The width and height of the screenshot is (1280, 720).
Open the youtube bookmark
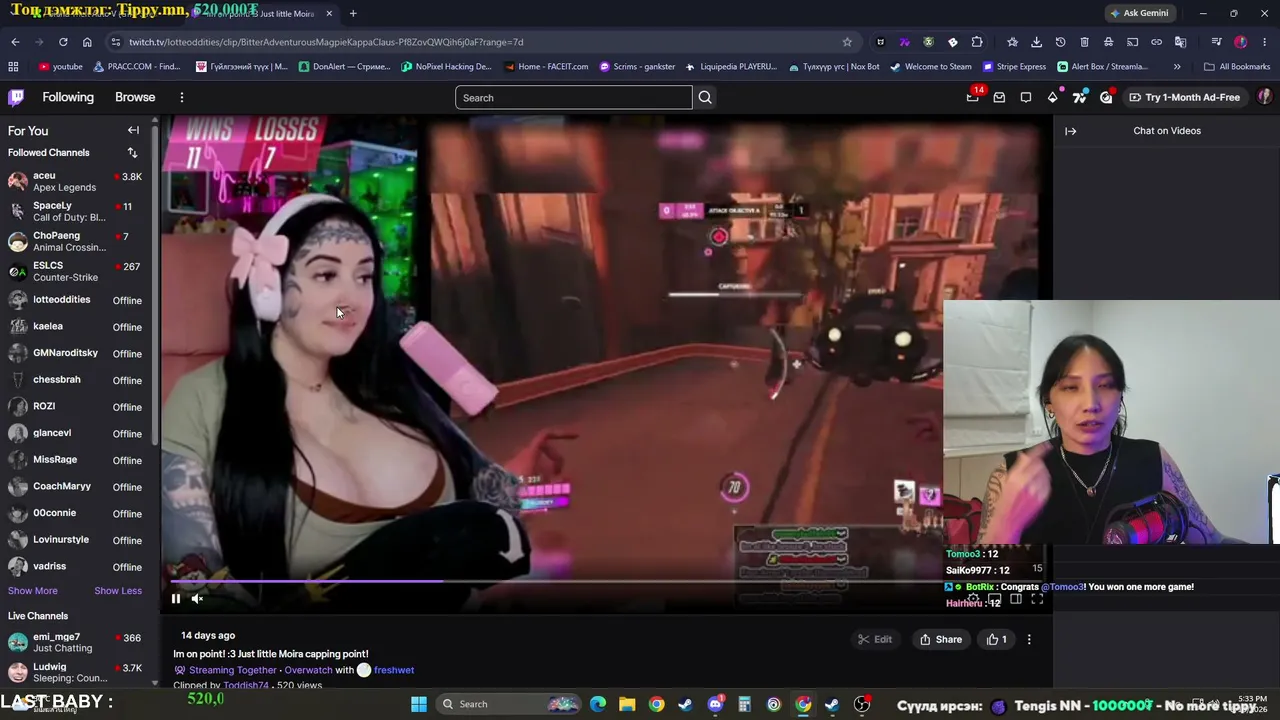click(60, 66)
